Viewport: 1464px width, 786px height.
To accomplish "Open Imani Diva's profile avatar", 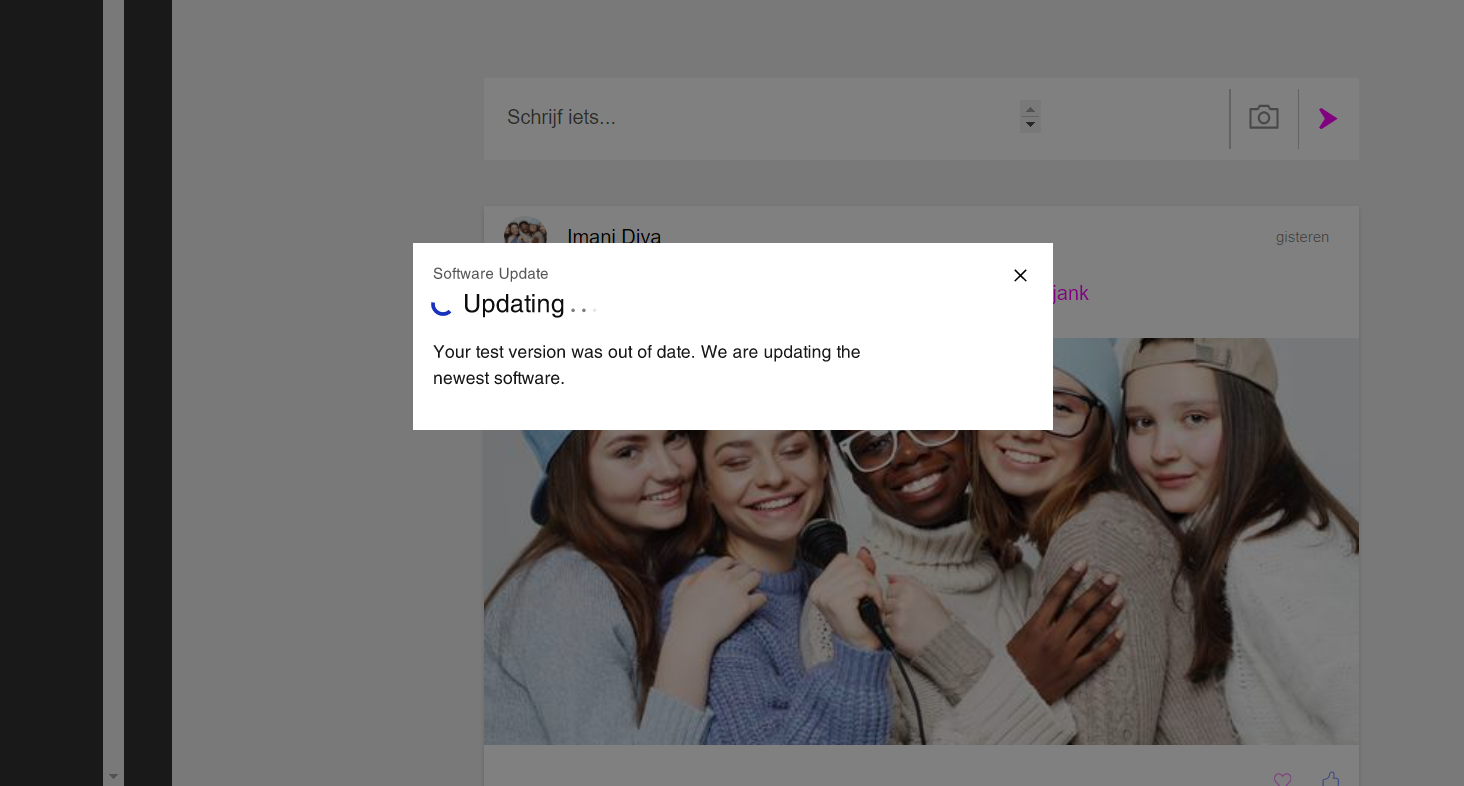I will [x=525, y=232].
